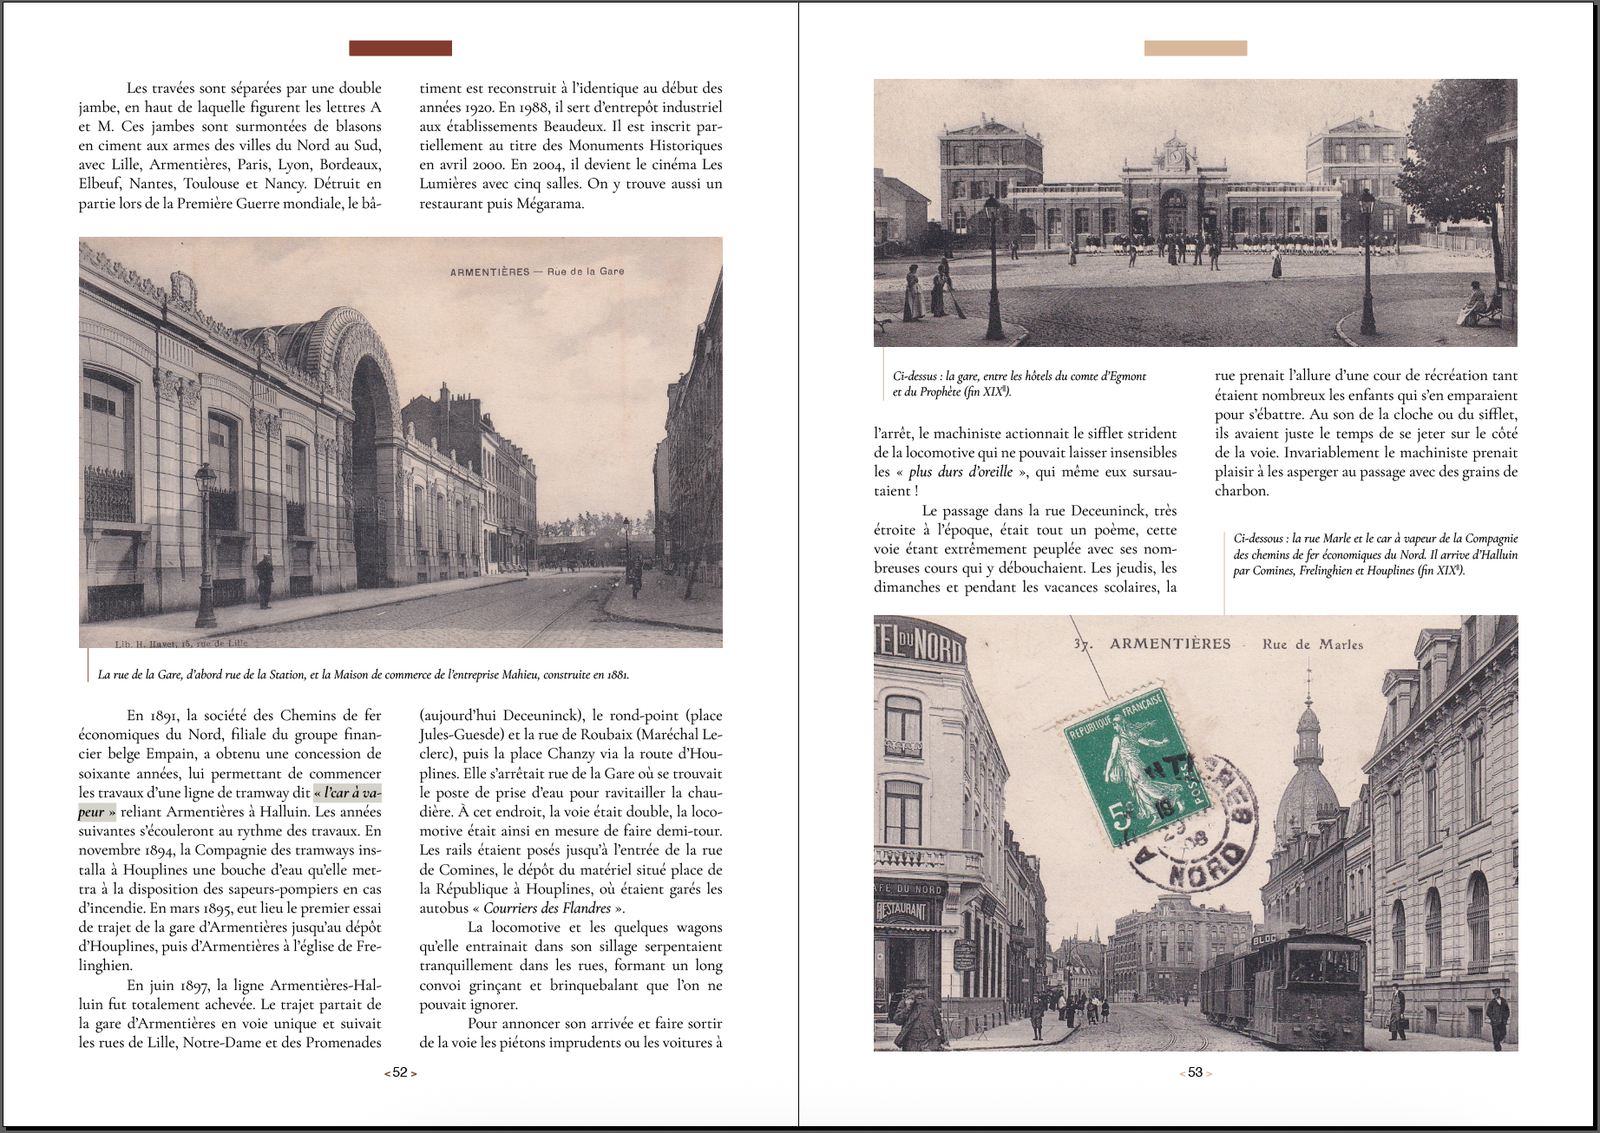The image size is (1600, 1133).
Task: Click caption beginning 'Ci-dessous : la rue Marle'
Action: 1375,554
